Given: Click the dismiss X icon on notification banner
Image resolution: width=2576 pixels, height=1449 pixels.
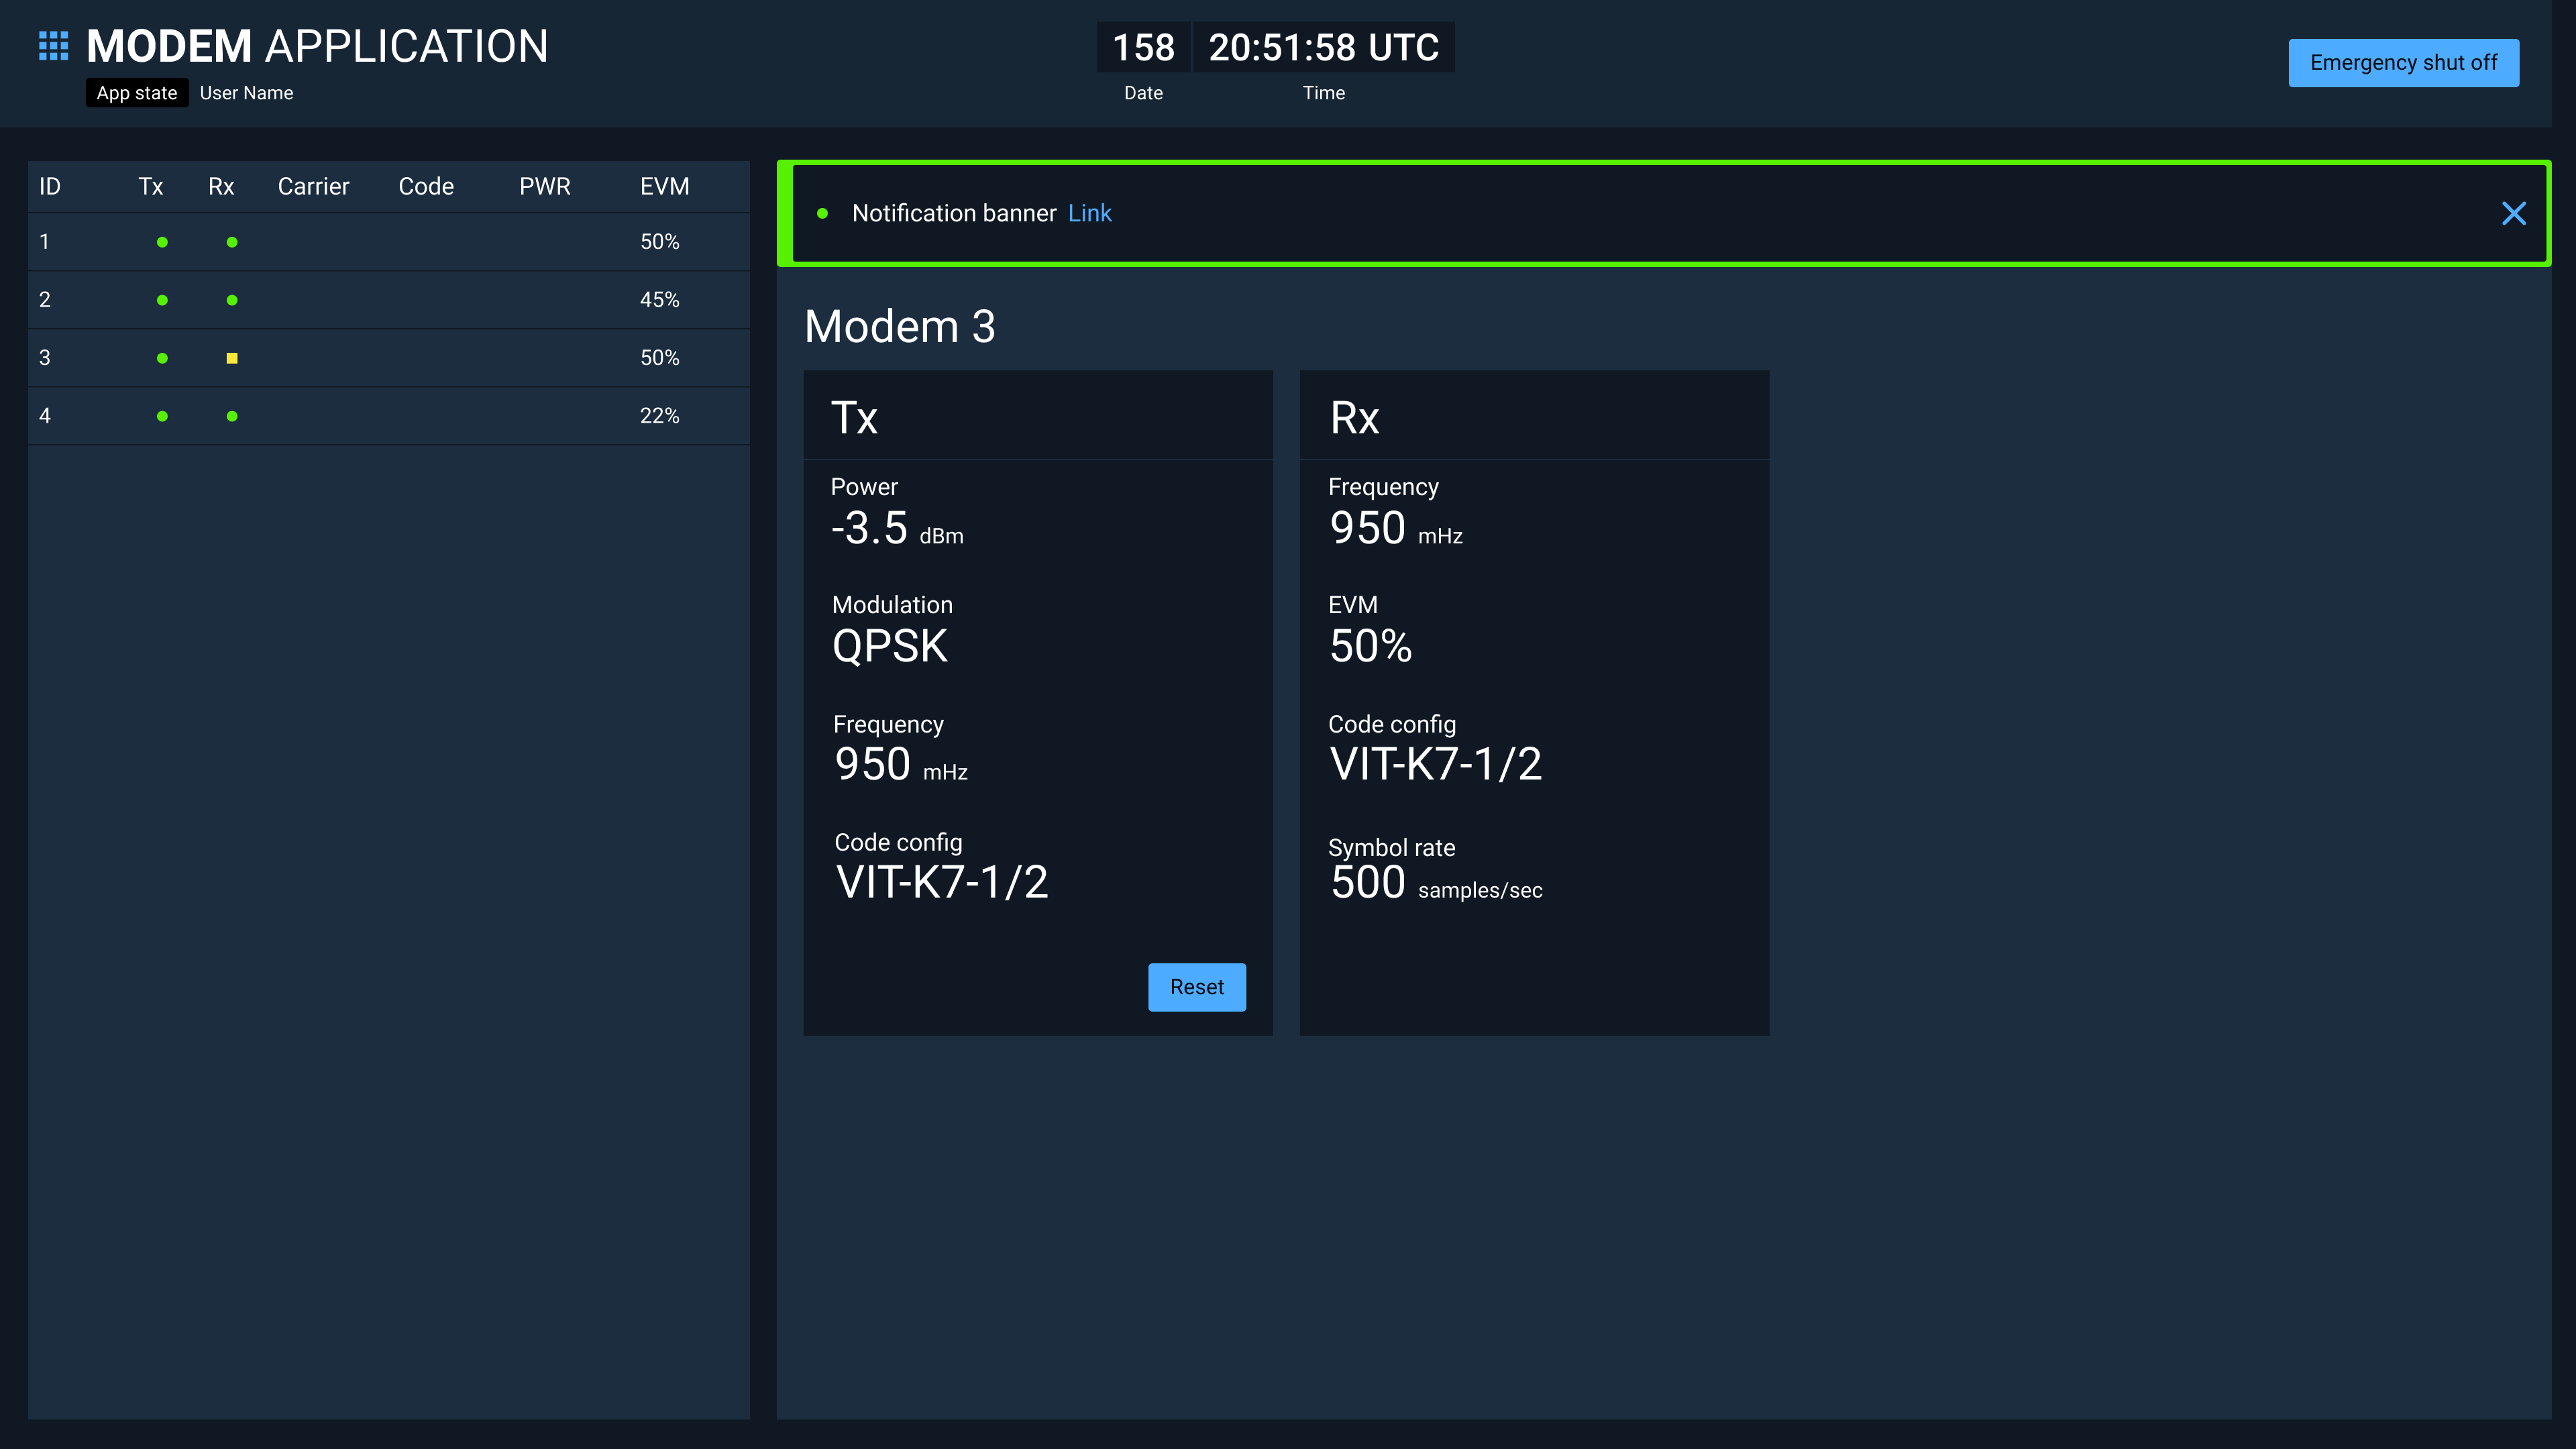Looking at the screenshot, I should (x=2516, y=212).
